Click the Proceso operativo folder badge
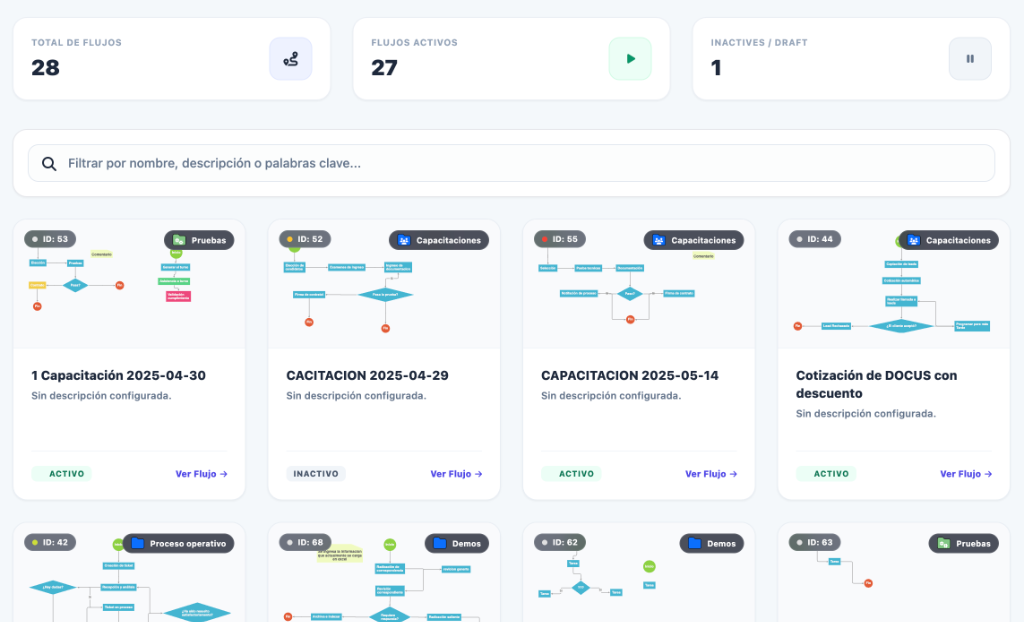 pos(178,543)
